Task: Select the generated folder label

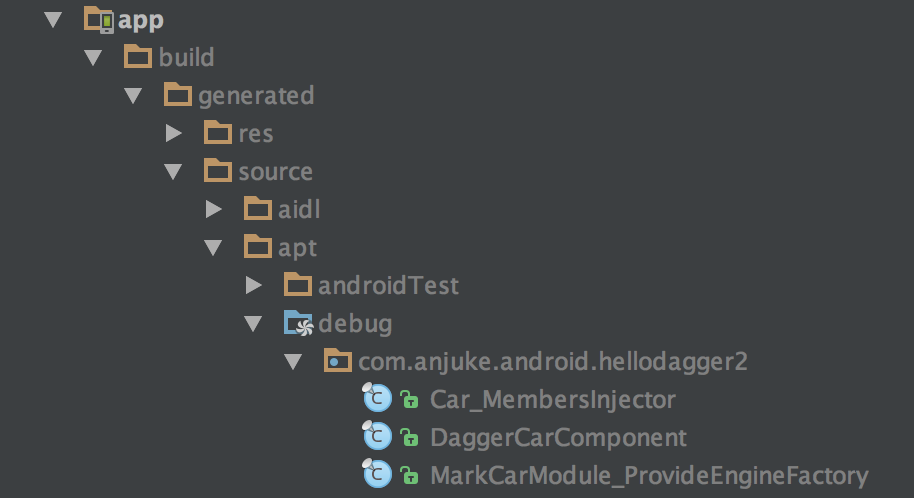Action: 256,95
